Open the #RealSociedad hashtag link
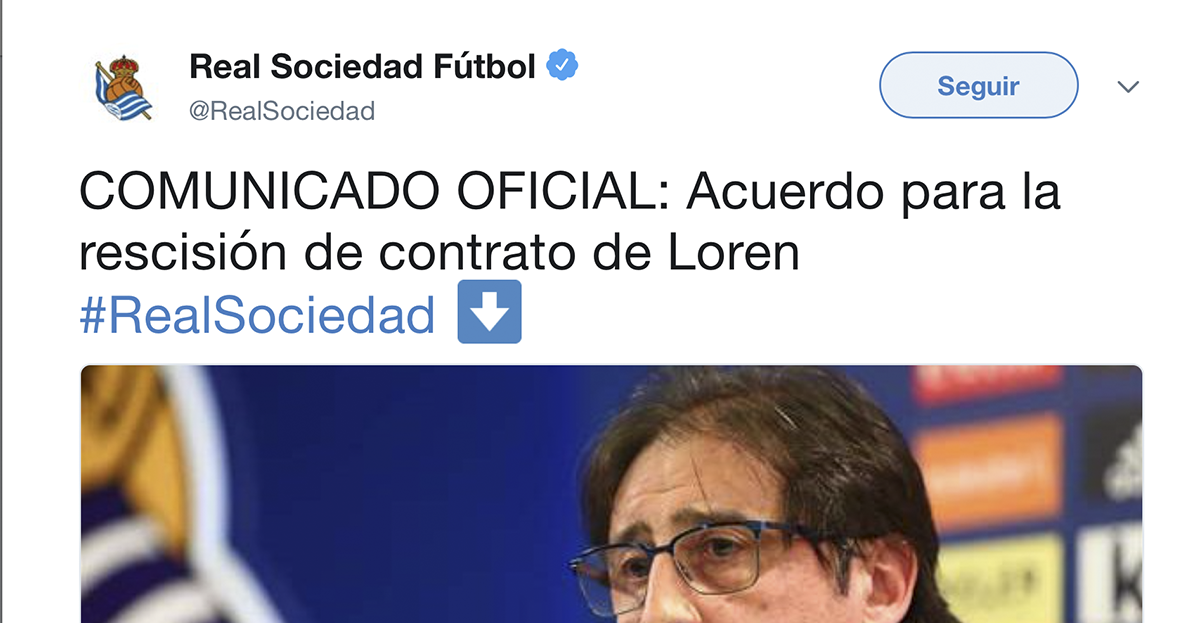The image size is (1200, 623). click(x=257, y=314)
